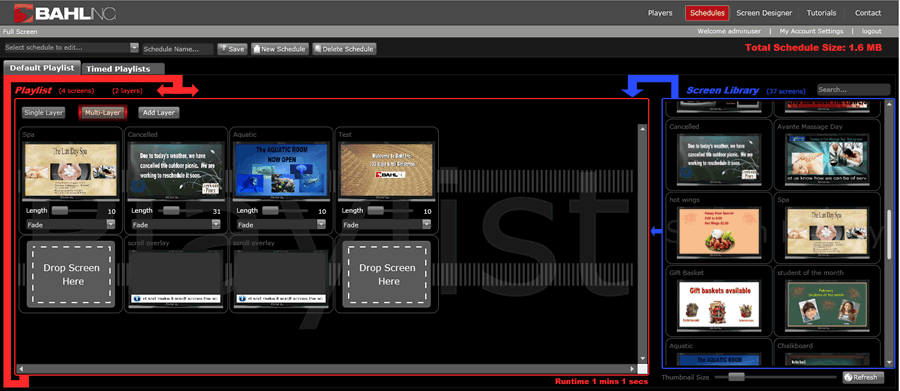Open My Account Settings link
The width and height of the screenshot is (900, 391).
(x=811, y=32)
